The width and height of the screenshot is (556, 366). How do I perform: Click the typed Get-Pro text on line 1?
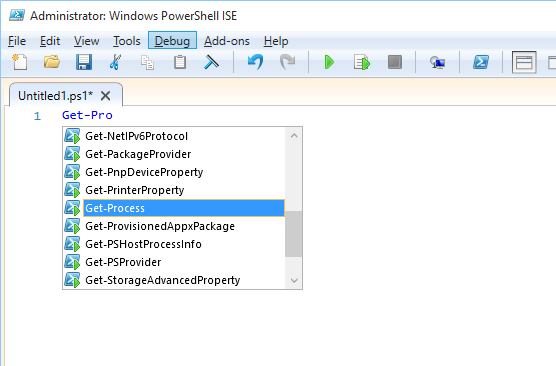[87, 115]
